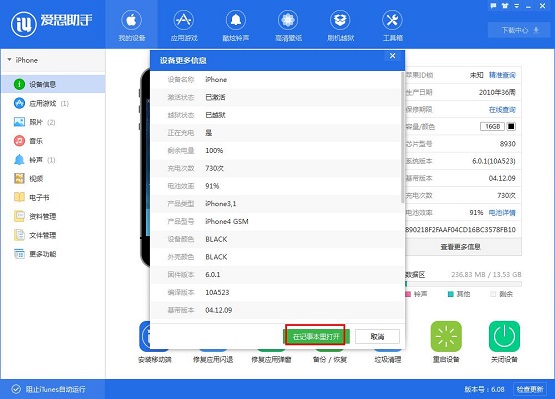This screenshot has height=399, width=555.
Task: Open the 应用游戏 apps and games tab
Action: click(x=184, y=25)
